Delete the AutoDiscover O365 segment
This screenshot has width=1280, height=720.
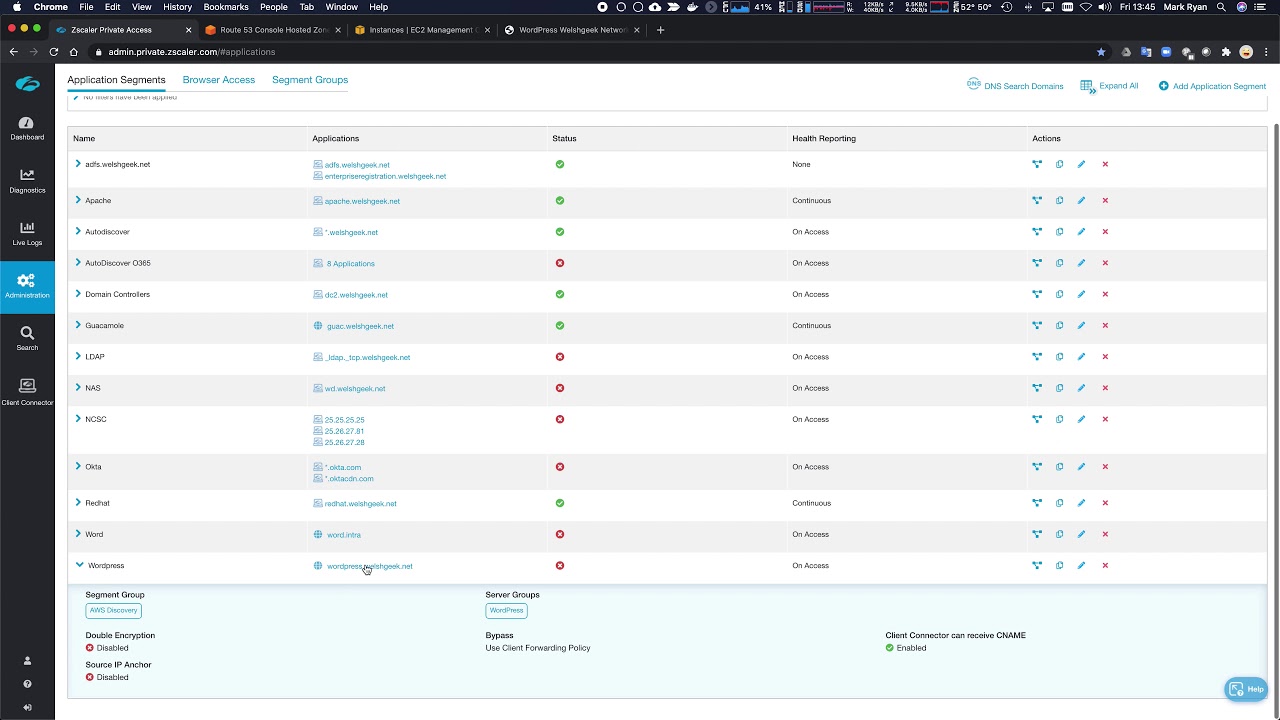point(1105,263)
